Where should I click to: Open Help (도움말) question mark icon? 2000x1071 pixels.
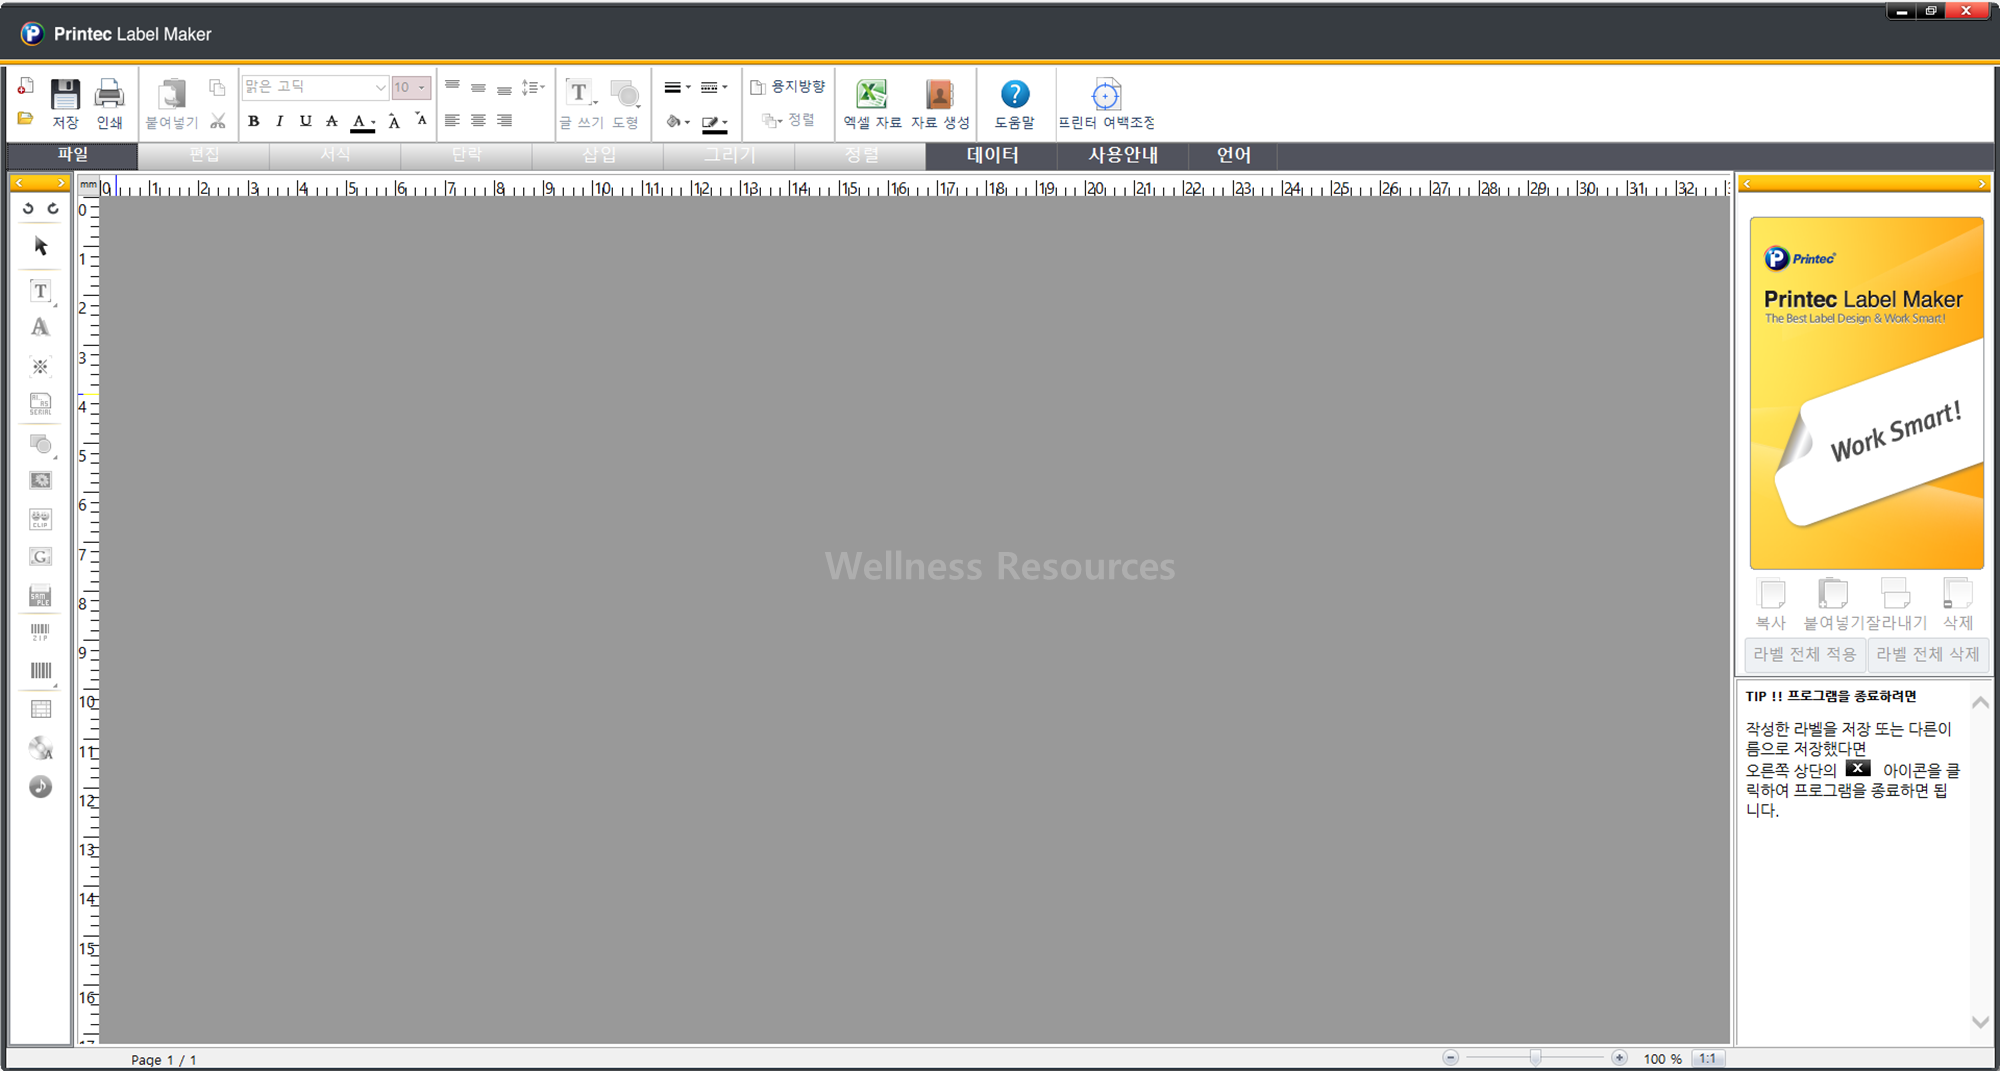pos(1014,94)
